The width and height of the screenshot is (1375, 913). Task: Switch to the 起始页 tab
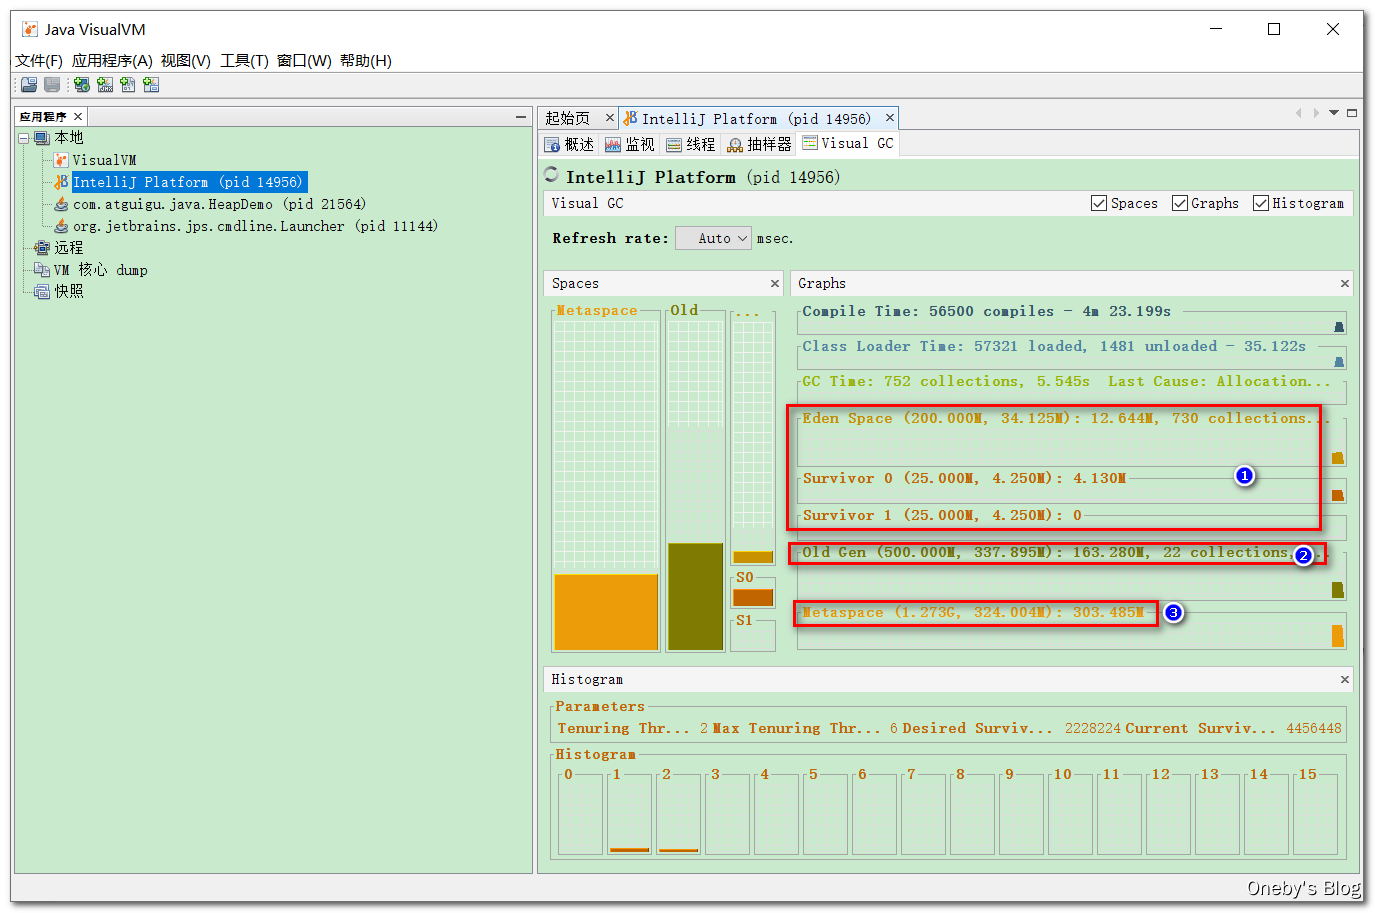(x=569, y=118)
